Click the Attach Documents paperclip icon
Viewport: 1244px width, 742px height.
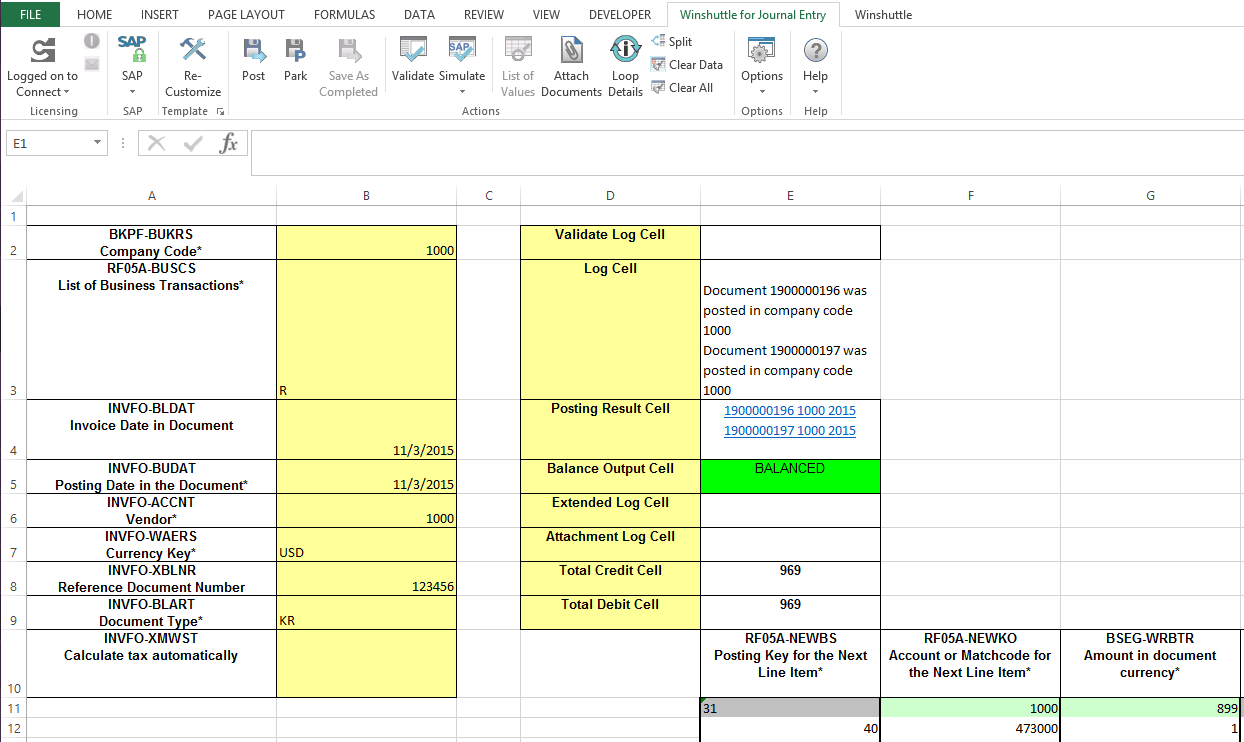click(x=571, y=49)
